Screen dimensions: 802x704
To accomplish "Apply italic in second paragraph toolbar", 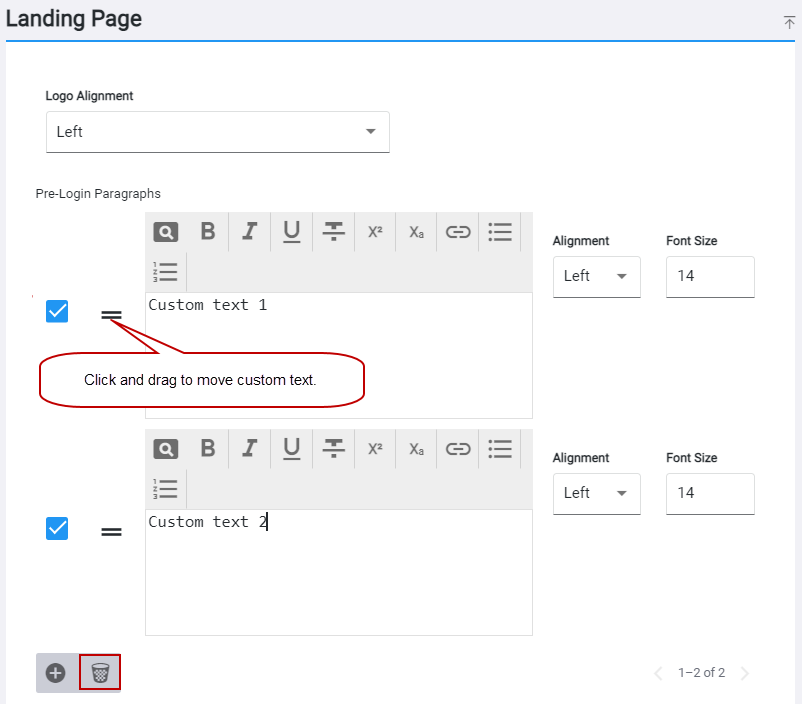I will click(x=250, y=449).
